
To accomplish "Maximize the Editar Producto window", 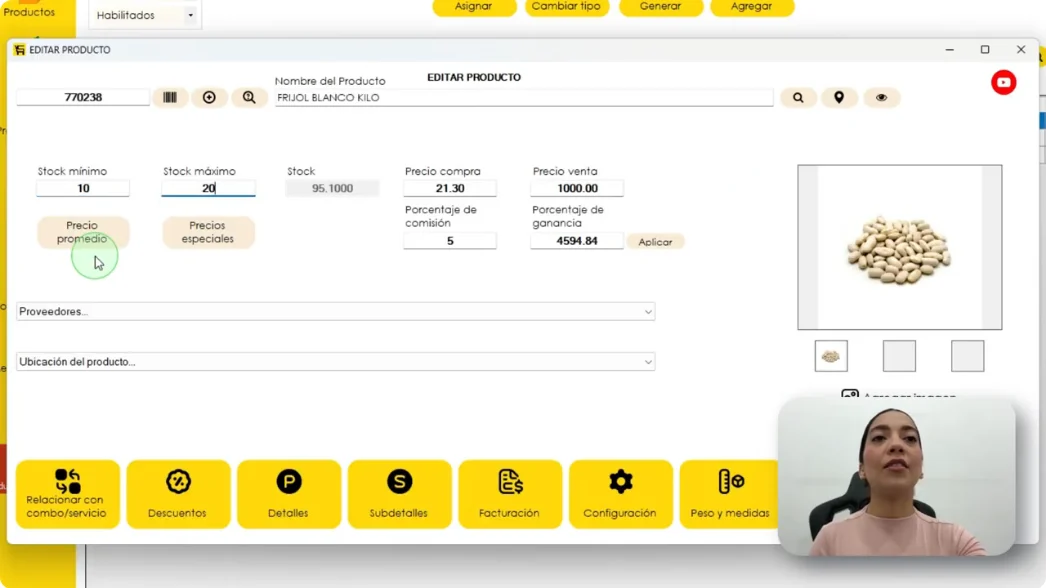I will point(985,49).
